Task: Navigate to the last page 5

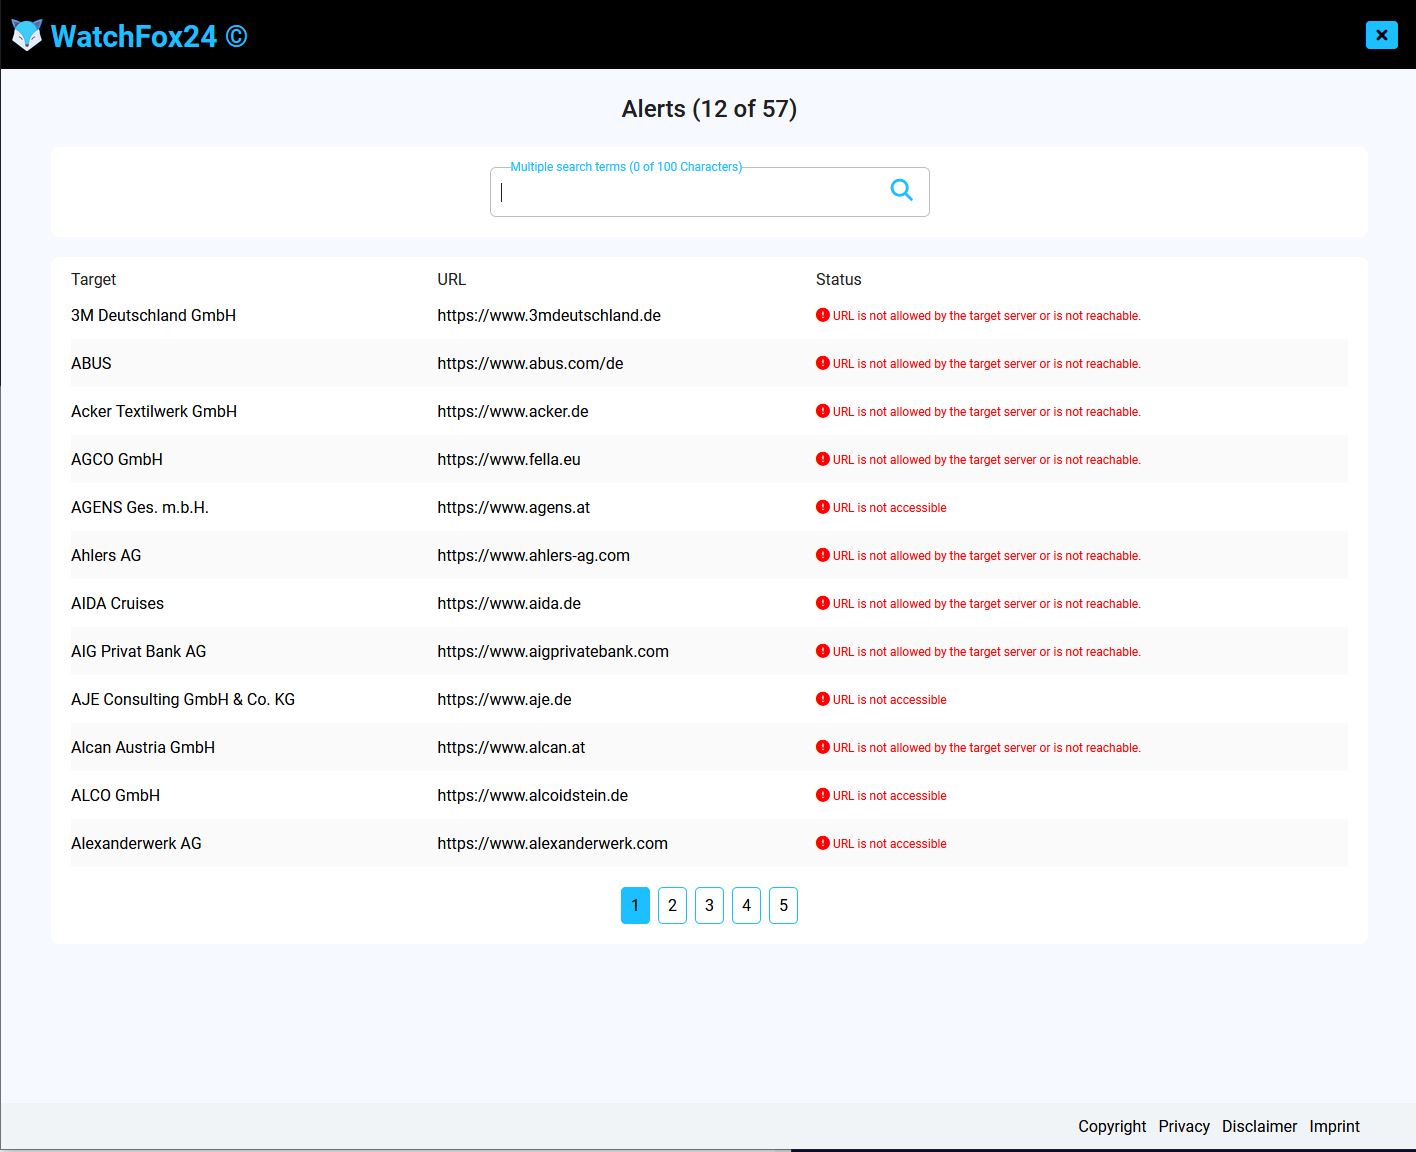Action: coord(783,905)
